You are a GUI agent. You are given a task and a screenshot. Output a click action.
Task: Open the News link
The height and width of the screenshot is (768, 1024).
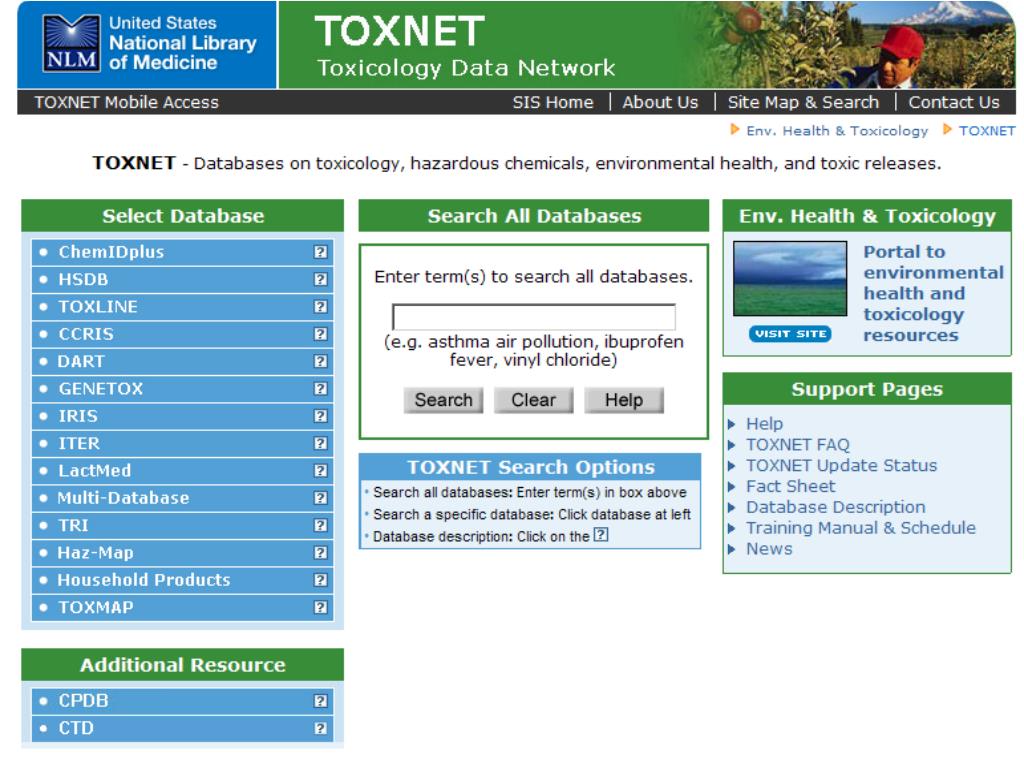click(x=769, y=549)
